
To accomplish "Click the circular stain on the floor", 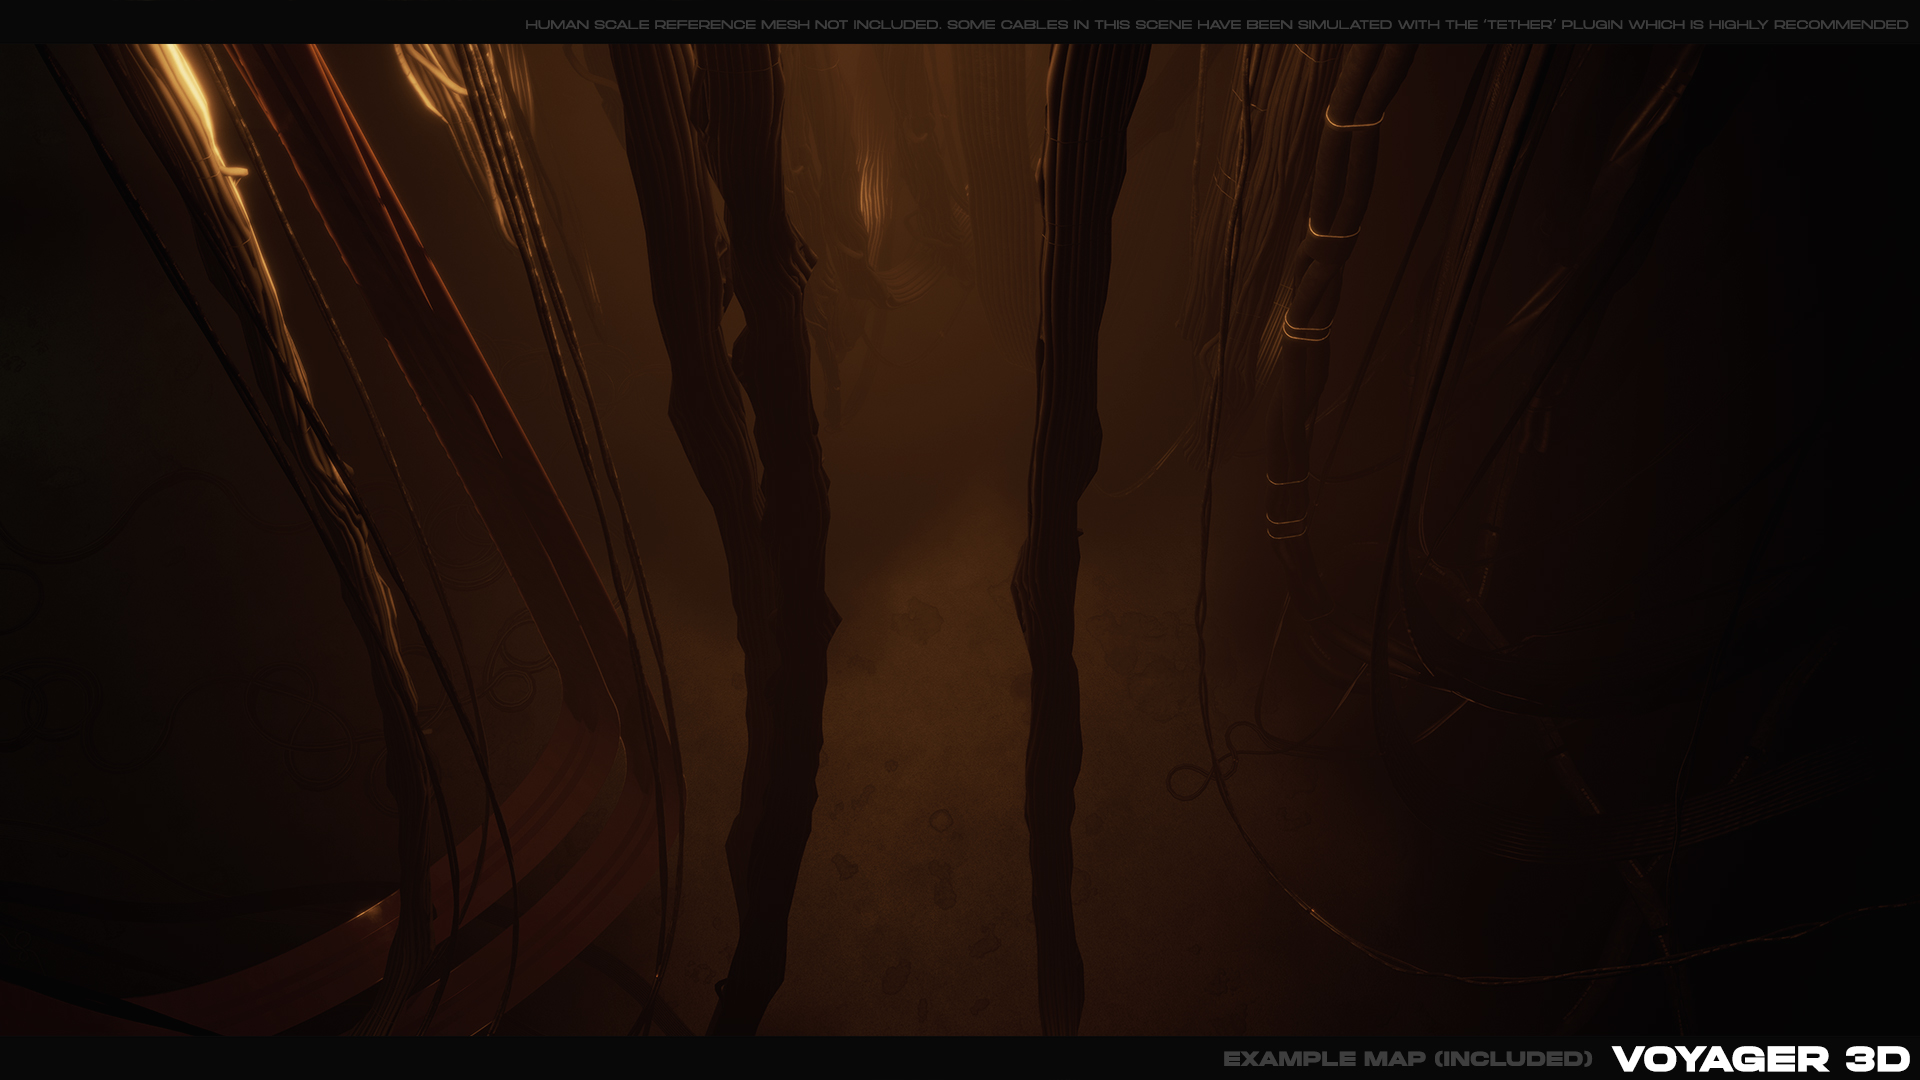I will 940,820.
